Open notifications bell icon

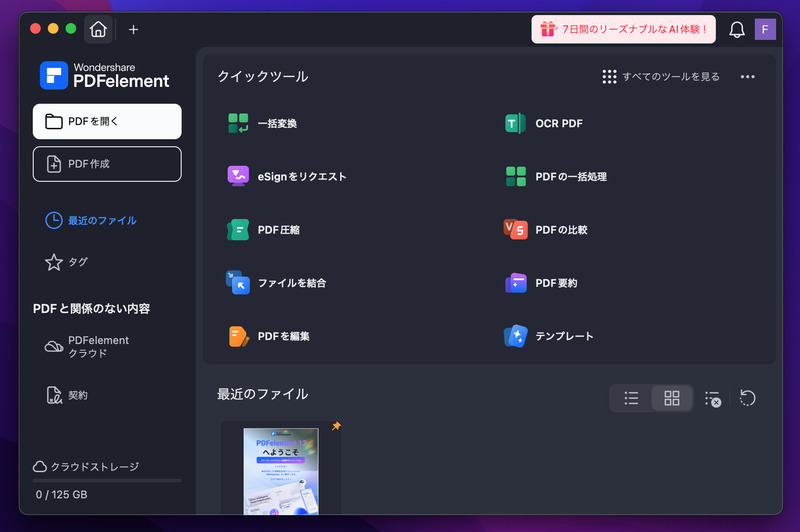coord(736,30)
